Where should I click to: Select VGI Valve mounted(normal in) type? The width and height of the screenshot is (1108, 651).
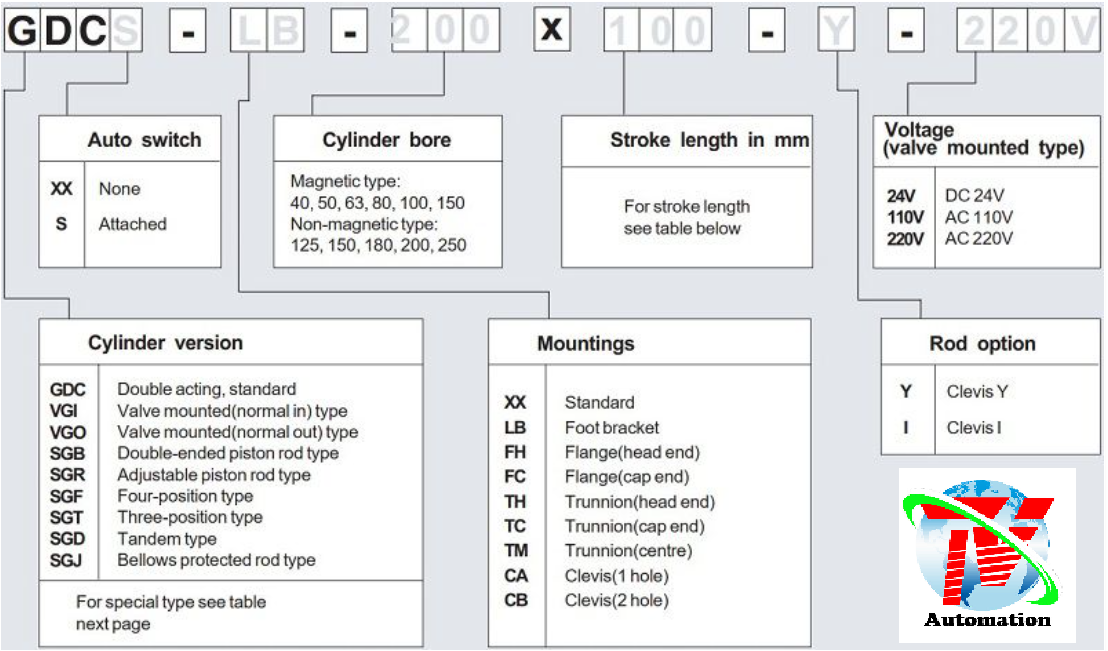point(232,411)
